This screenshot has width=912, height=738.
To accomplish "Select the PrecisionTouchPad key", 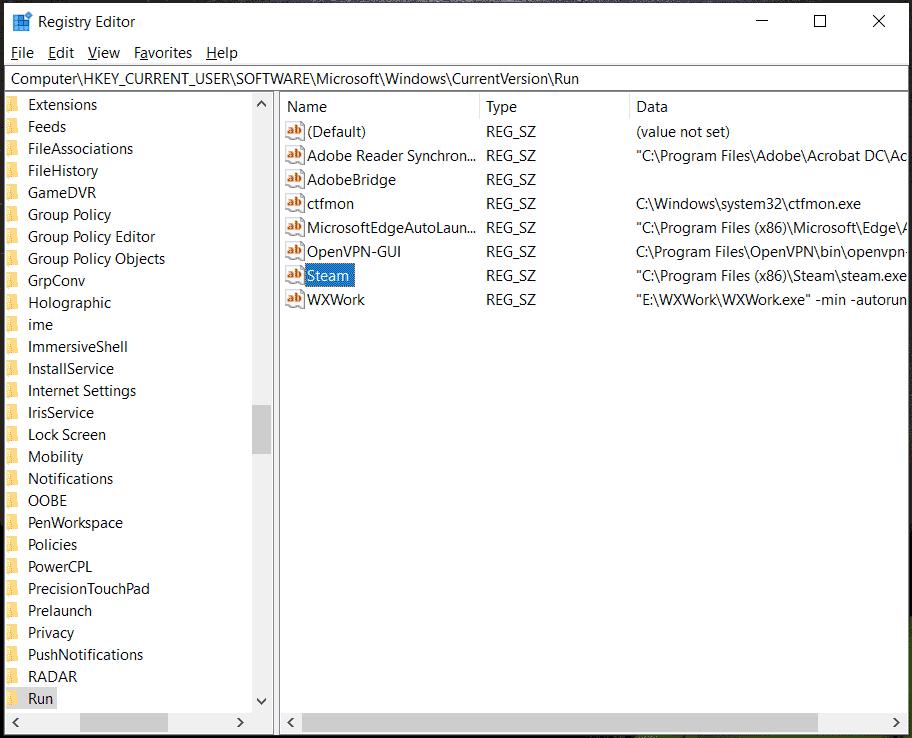I will click(x=88, y=589).
